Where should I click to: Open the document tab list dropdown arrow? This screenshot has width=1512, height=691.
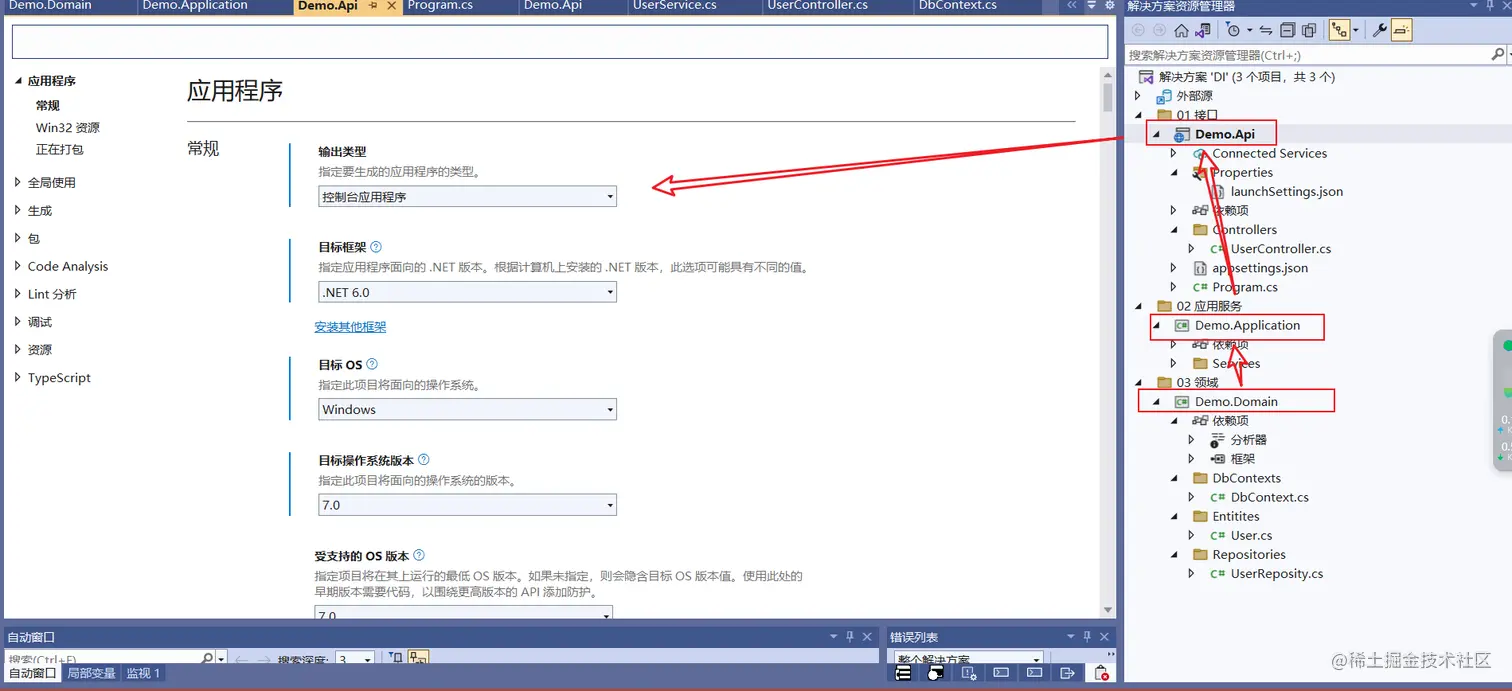(1091, 6)
